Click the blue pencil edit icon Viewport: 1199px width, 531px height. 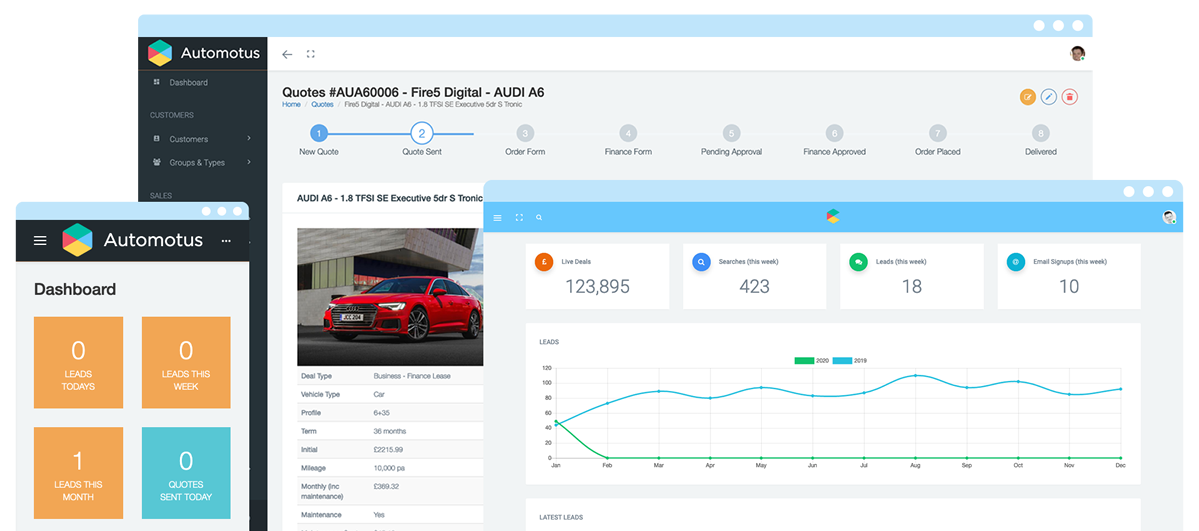click(x=1048, y=97)
